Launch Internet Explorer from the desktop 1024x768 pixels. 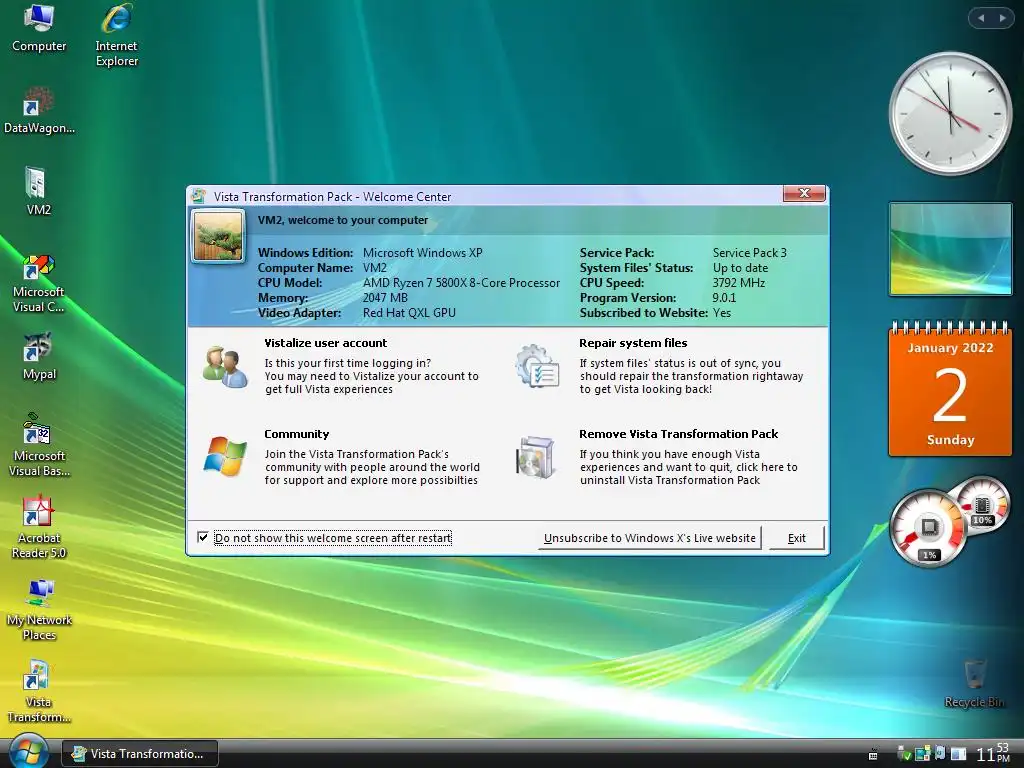click(116, 36)
